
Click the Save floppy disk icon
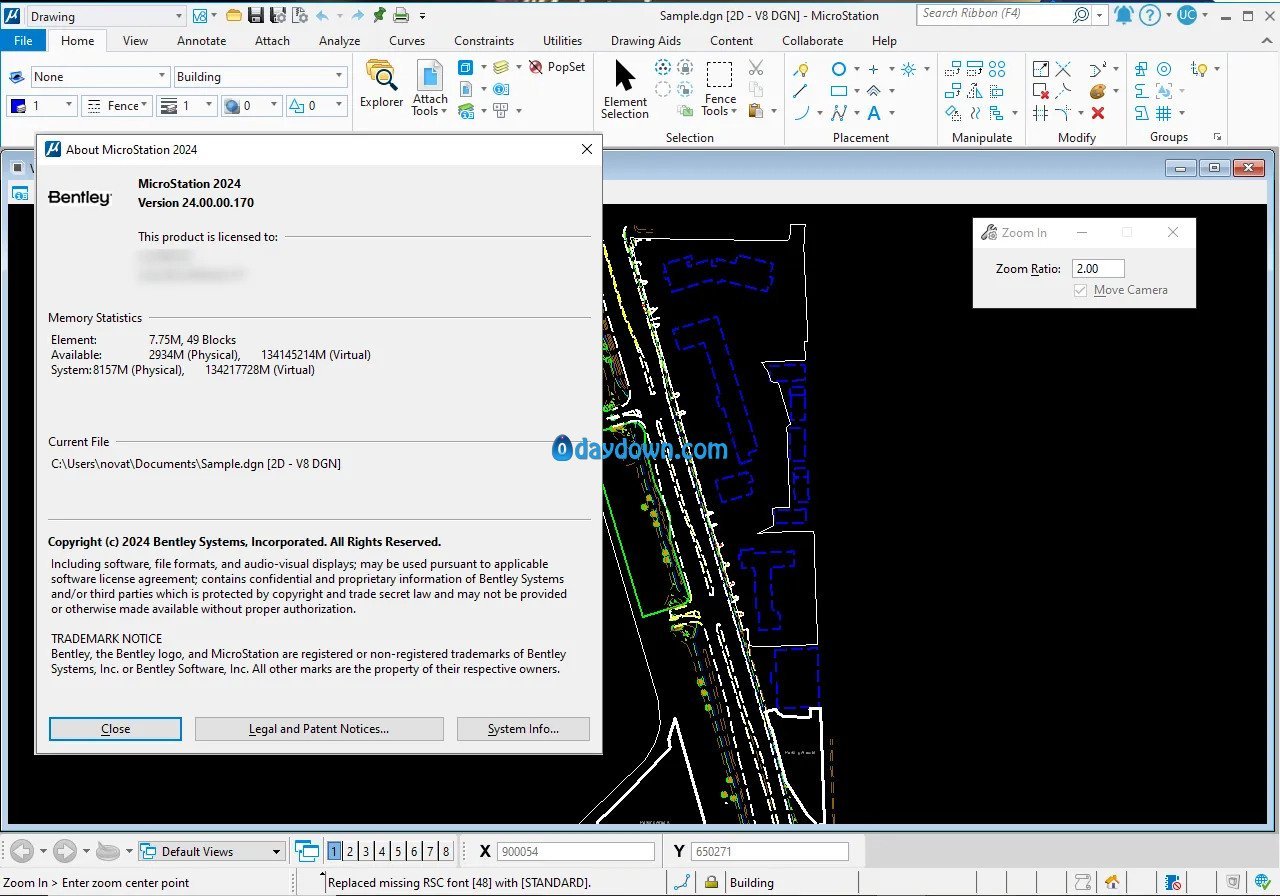[255, 15]
